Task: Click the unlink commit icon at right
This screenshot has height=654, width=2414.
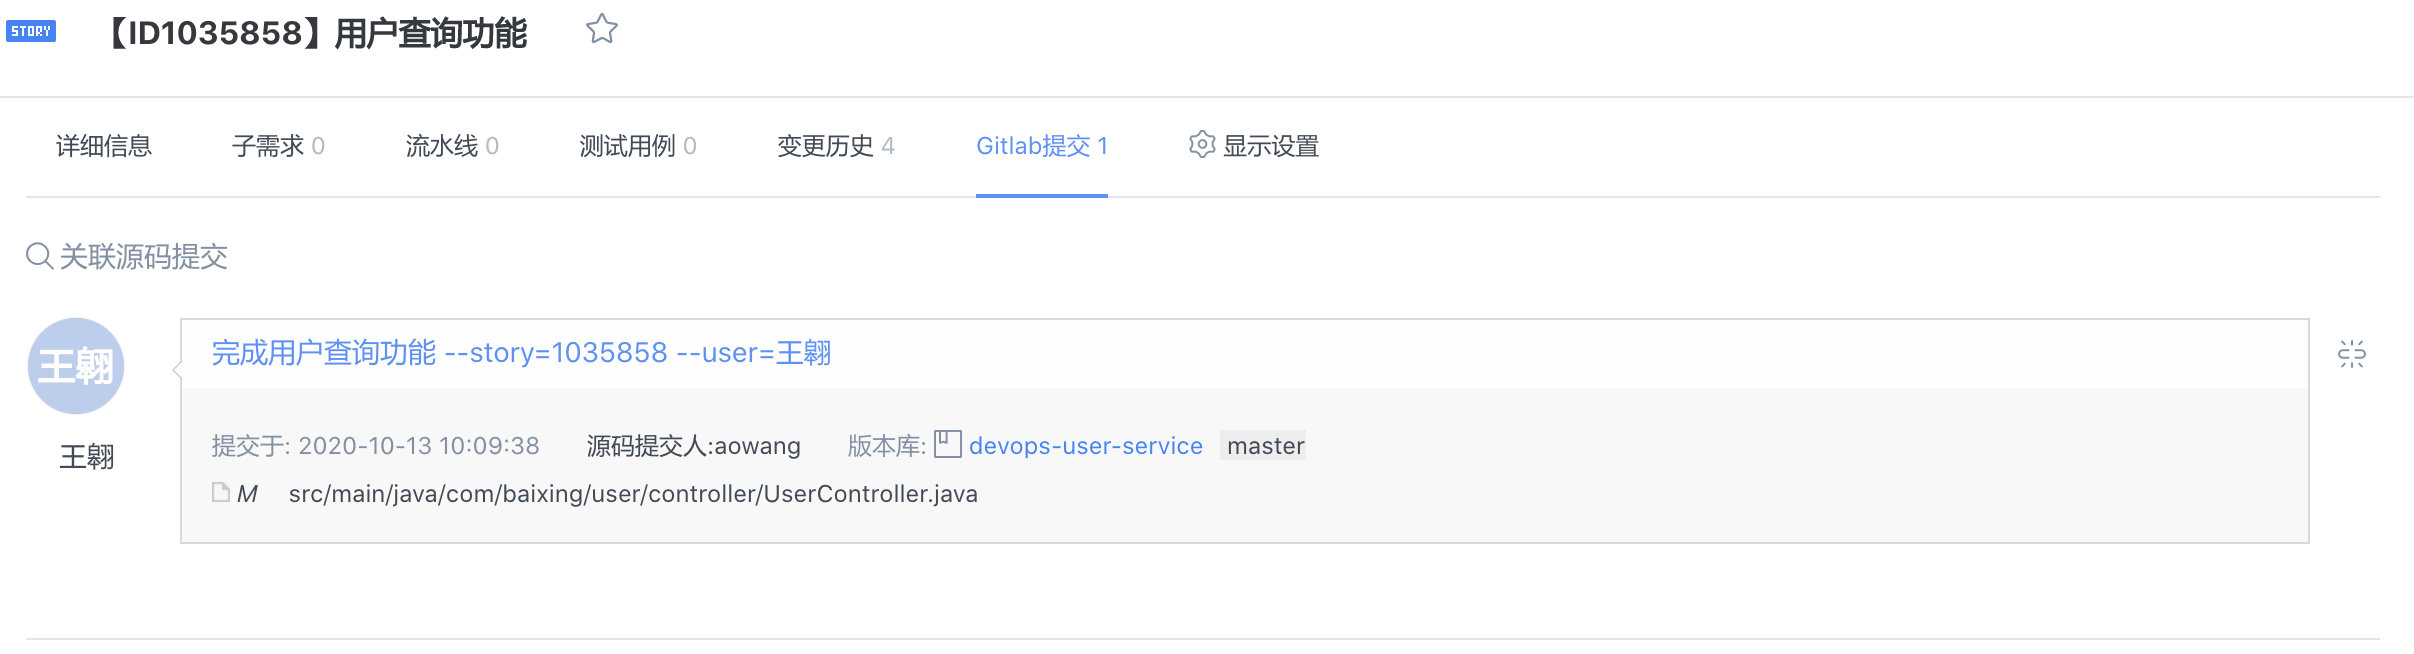Action: pos(2352,353)
